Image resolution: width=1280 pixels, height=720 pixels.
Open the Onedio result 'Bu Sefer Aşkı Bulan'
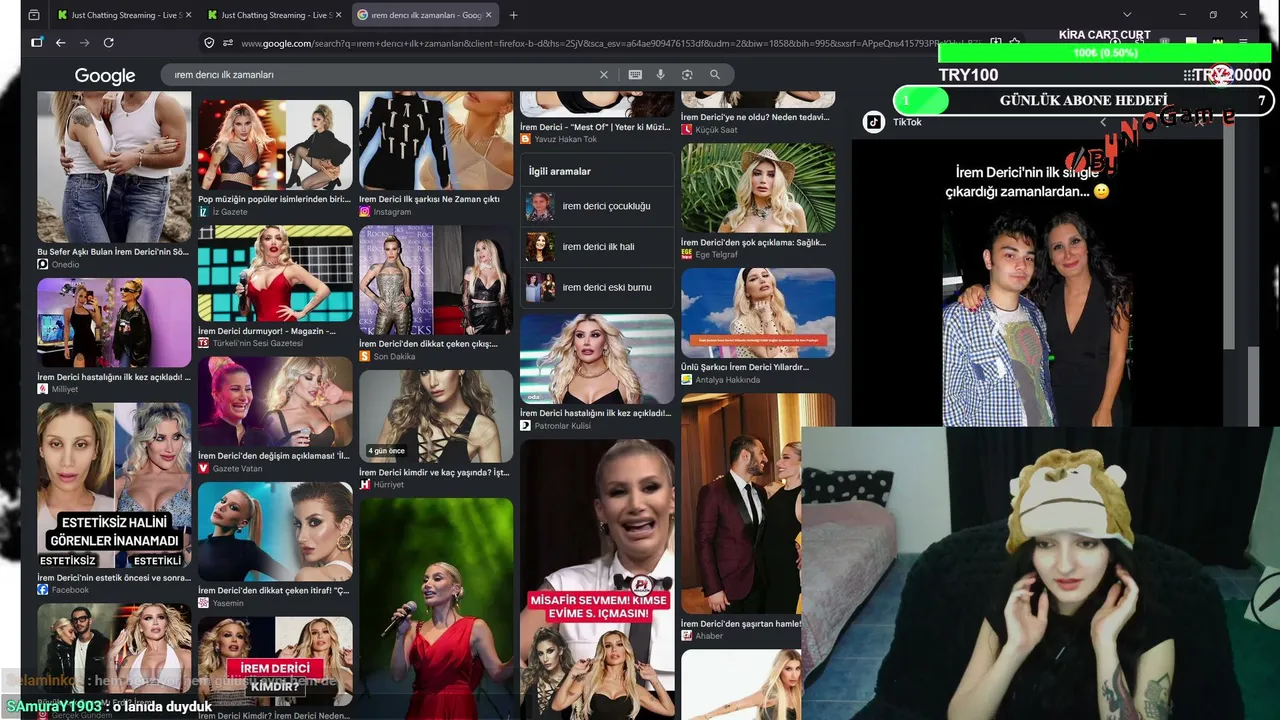tap(113, 252)
